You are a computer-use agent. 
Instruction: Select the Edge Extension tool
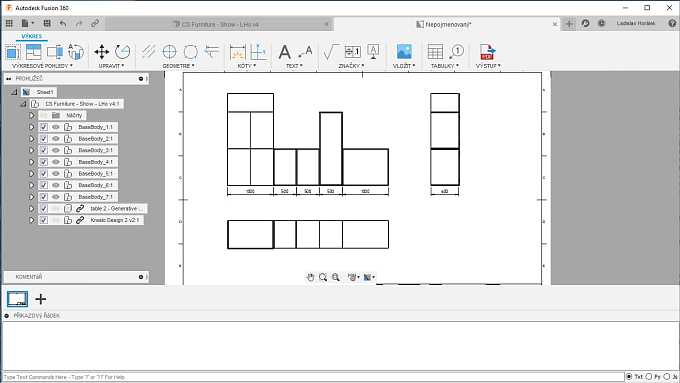pyautogui.click(x=212, y=52)
